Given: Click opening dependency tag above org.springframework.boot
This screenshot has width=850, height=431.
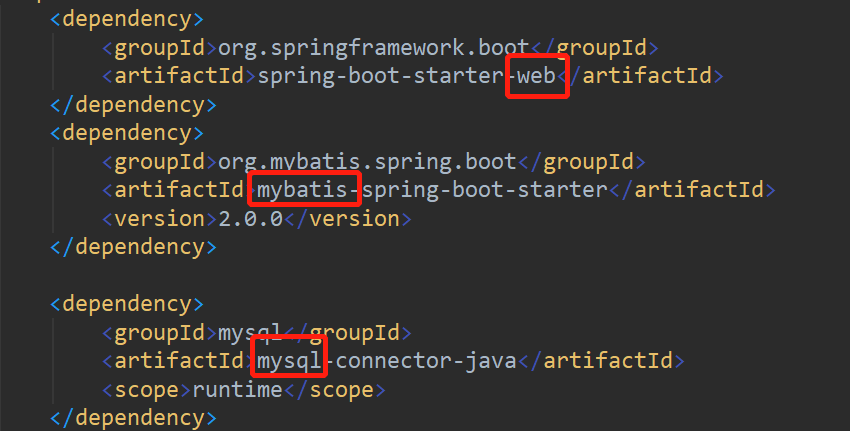Looking at the screenshot, I should tap(127, 20).
